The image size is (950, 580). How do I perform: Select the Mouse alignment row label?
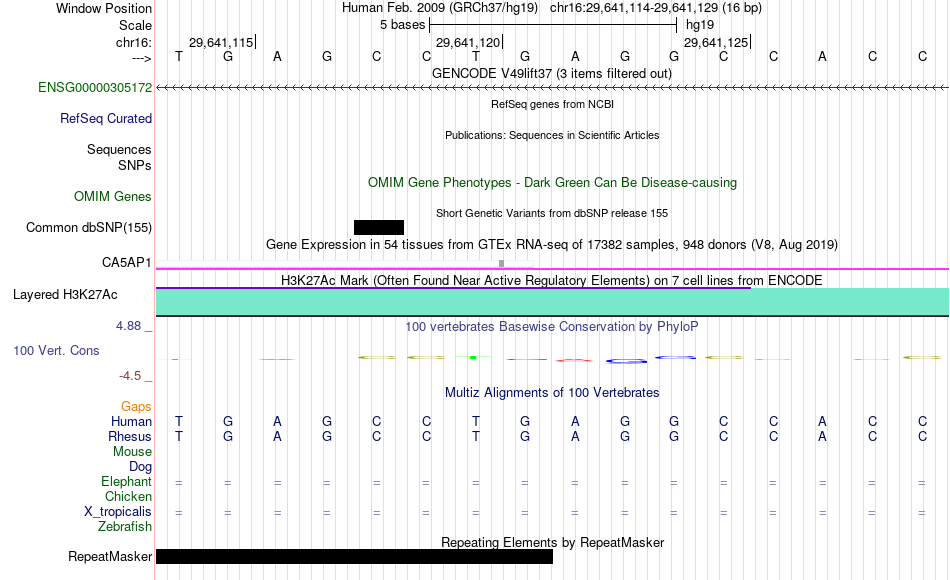(132, 452)
